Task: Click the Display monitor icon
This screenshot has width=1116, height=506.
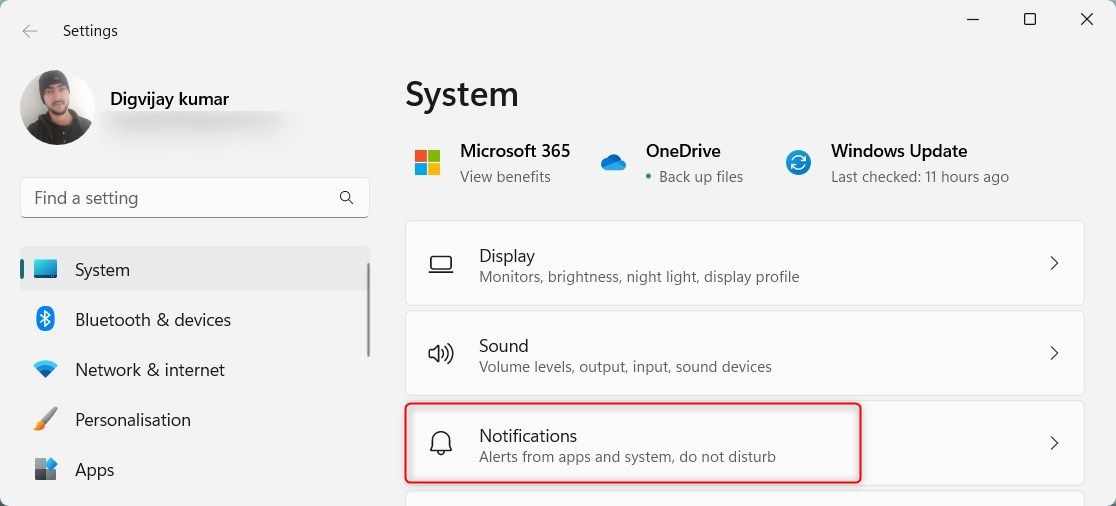Action: 440,264
